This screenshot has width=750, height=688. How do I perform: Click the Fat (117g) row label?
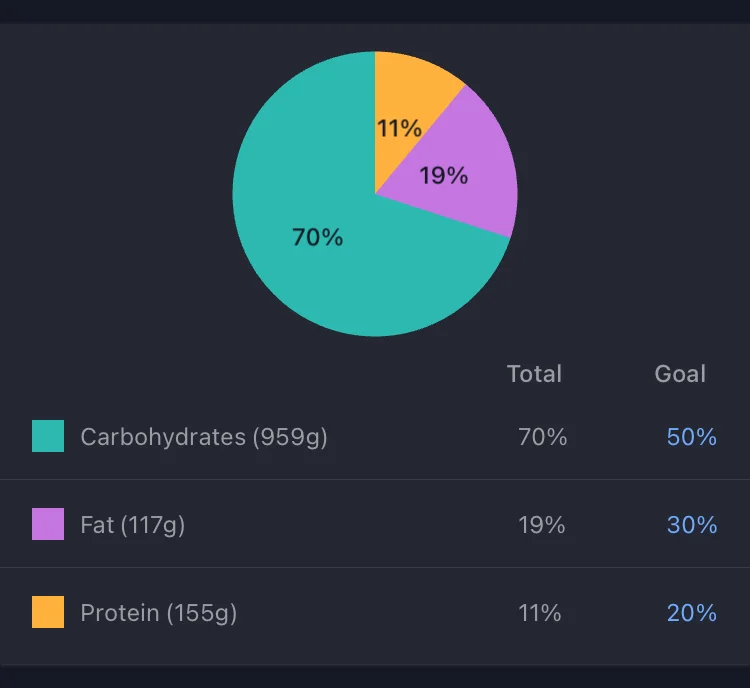point(132,525)
